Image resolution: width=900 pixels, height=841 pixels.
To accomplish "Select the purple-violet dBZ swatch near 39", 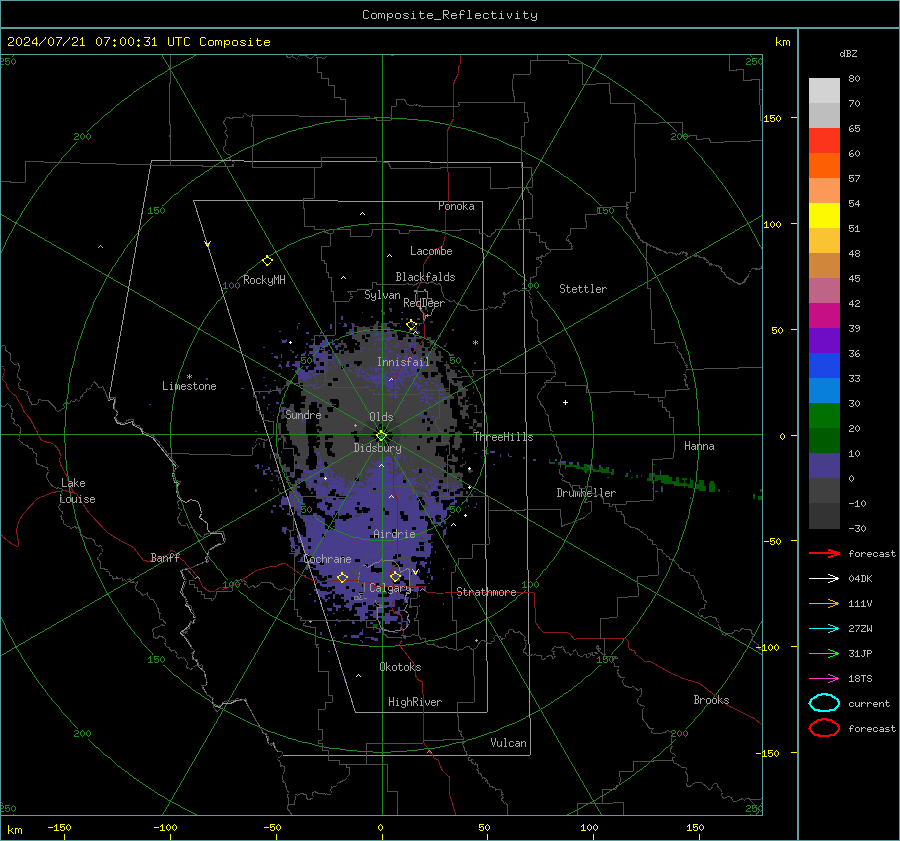I will 824,340.
